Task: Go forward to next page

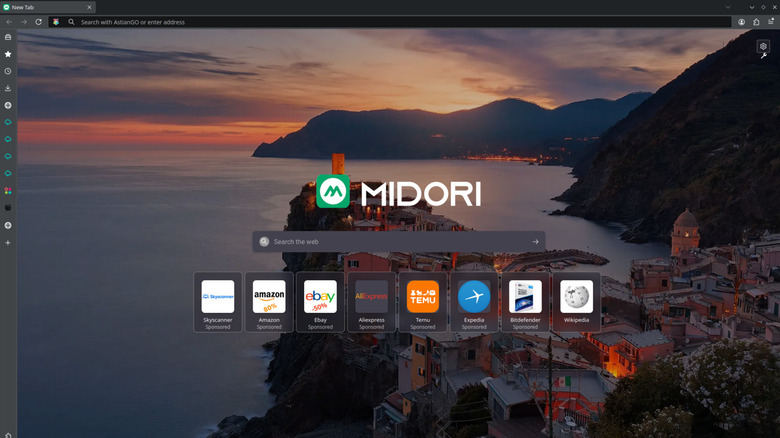Action: click(x=24, y=22)
